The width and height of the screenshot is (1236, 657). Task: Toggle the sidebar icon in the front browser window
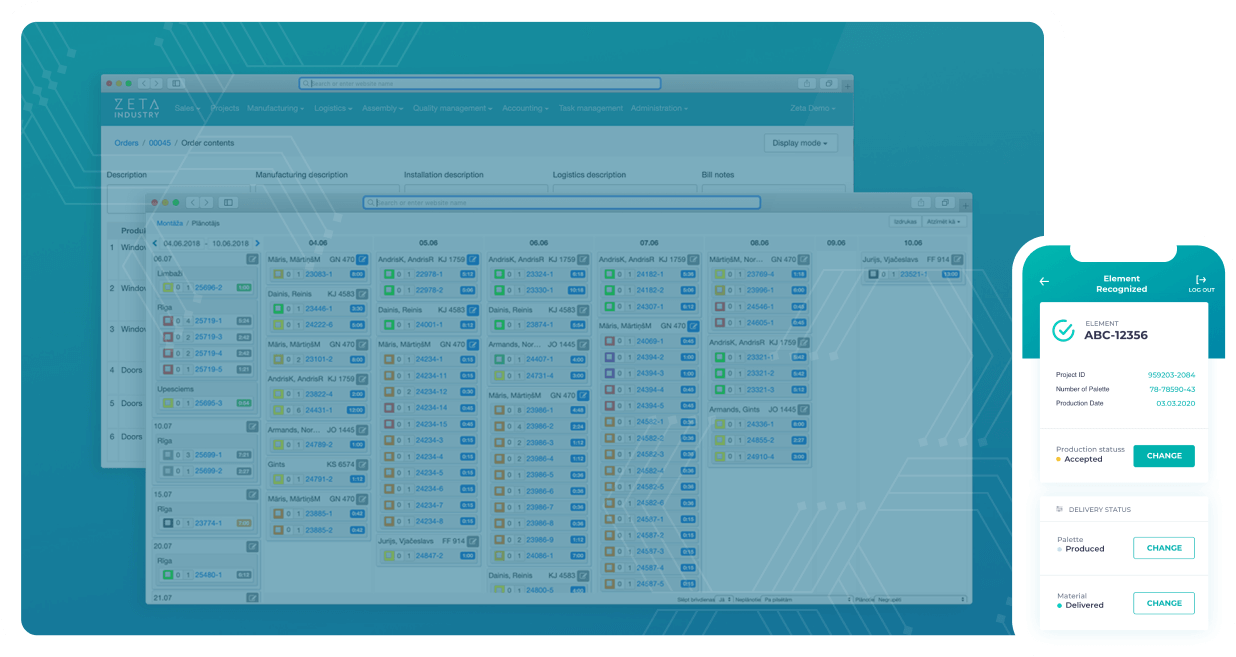tap(227, 202)
